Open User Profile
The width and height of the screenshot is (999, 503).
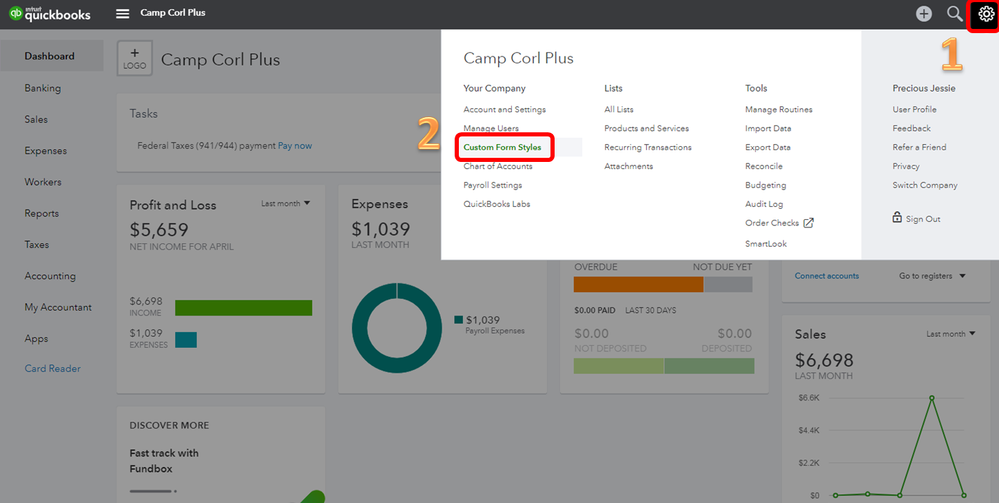pos(914,110)
